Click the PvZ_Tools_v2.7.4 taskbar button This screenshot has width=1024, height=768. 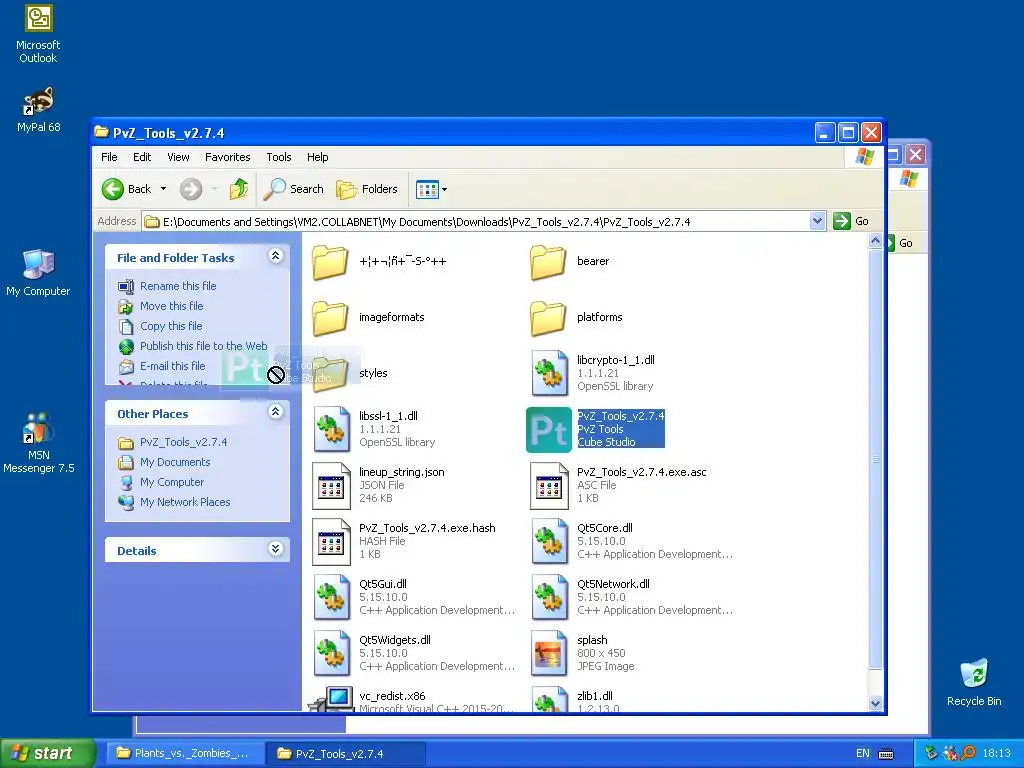coord(346,754)
